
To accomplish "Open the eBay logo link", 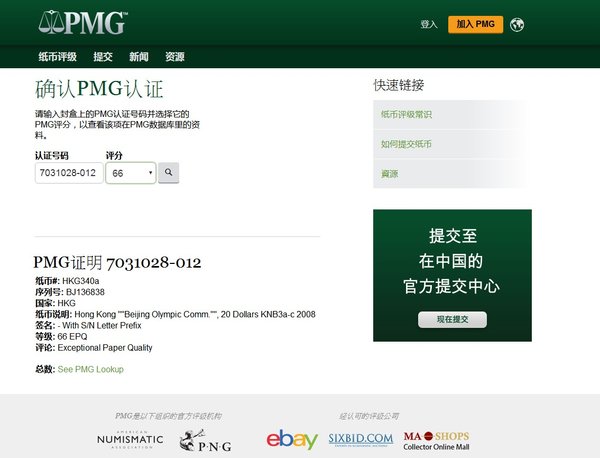I will click(292, 439).
